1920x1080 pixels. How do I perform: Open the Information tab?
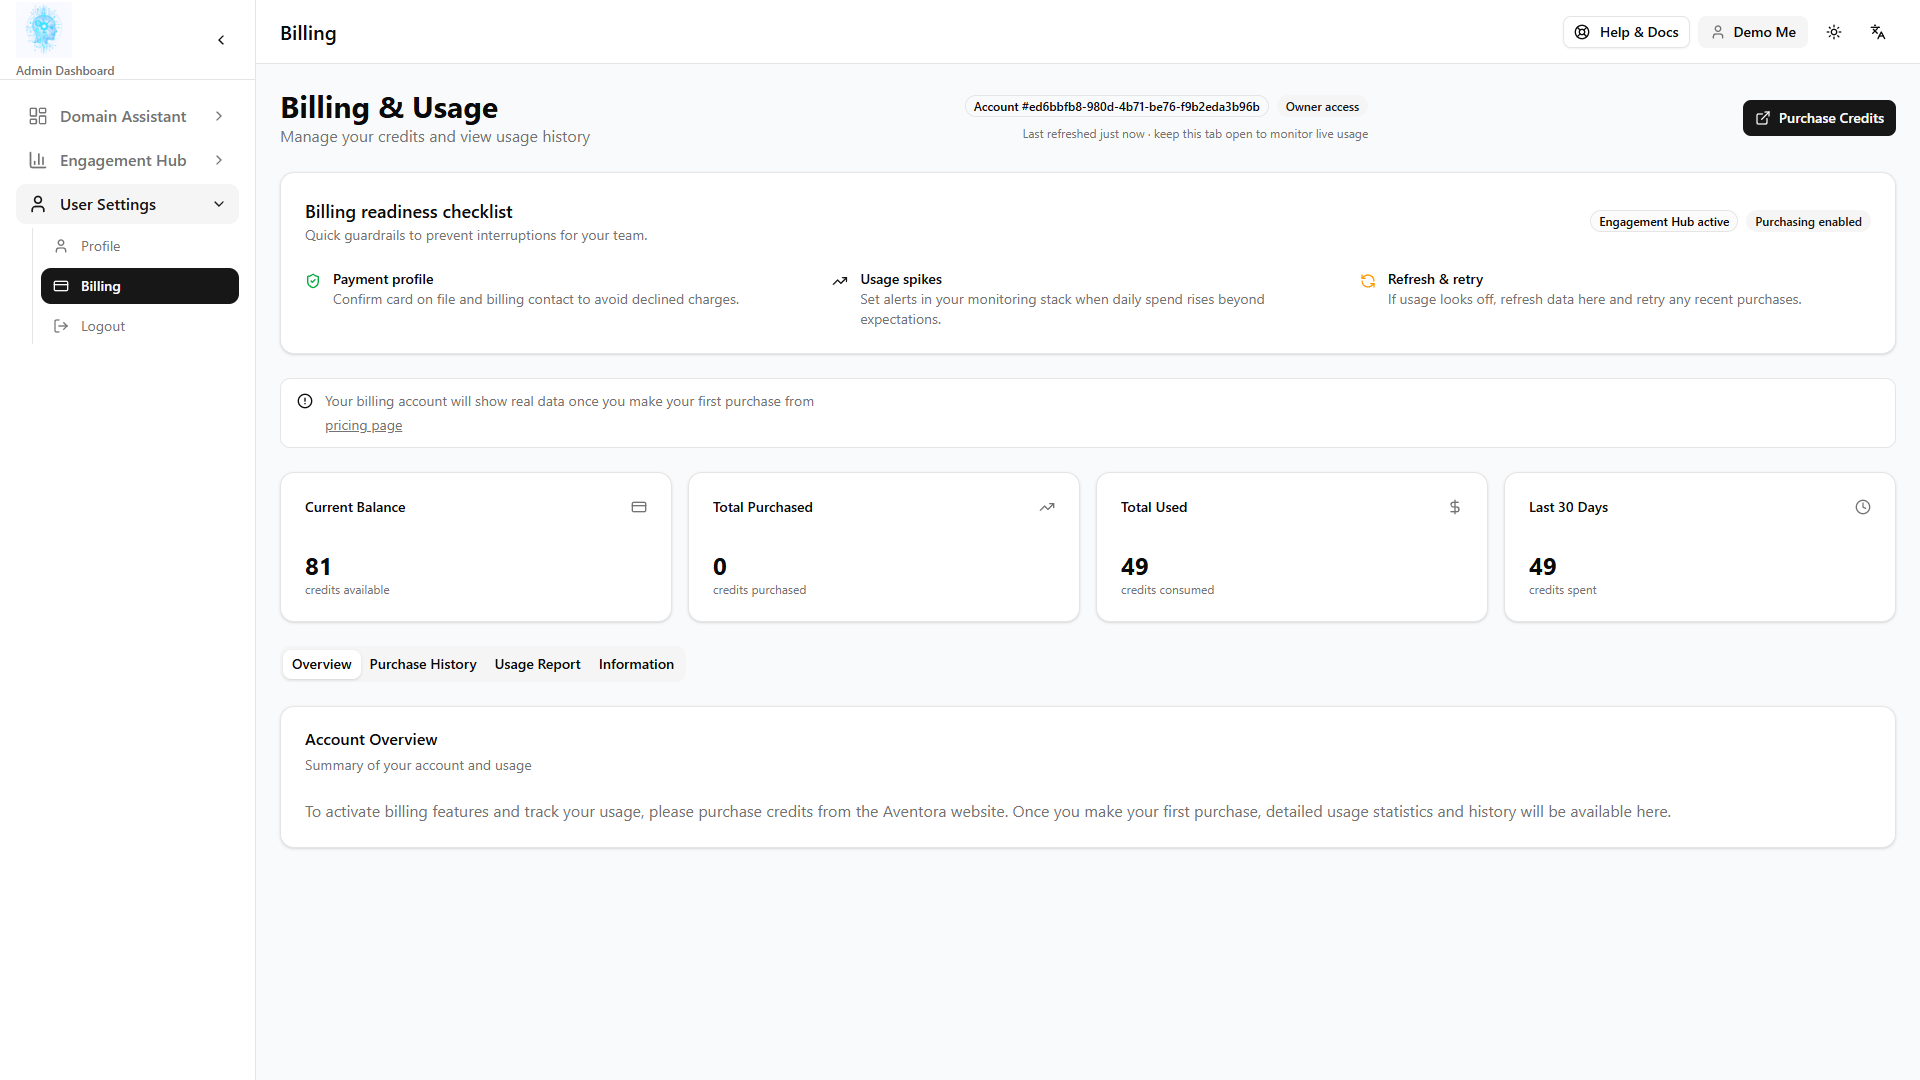point(636,664)
